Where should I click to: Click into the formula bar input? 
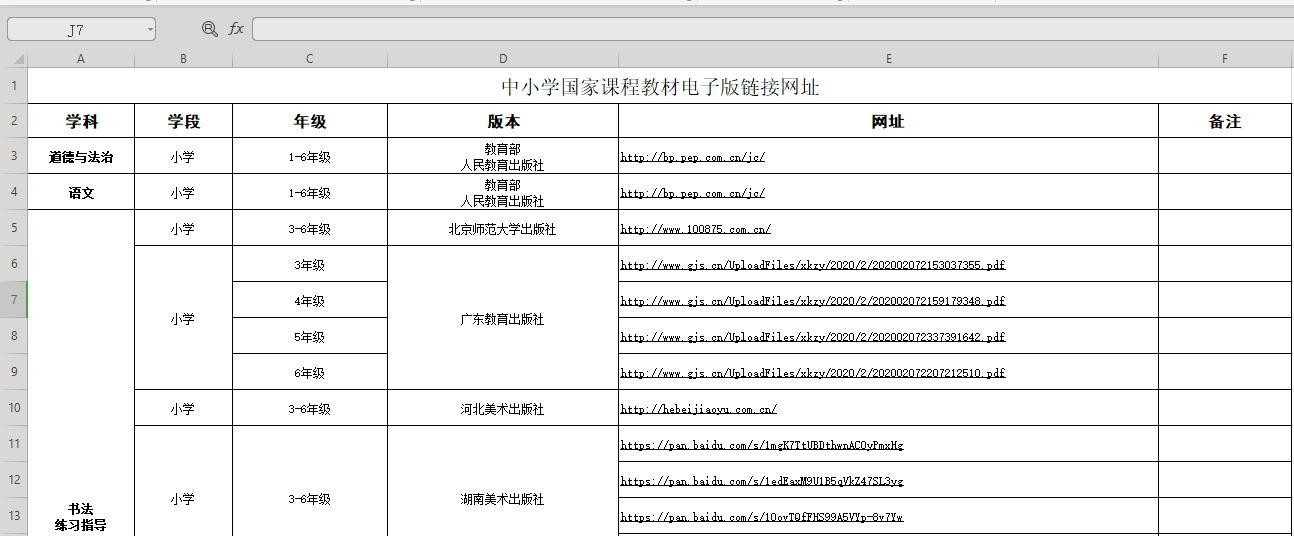770,29
